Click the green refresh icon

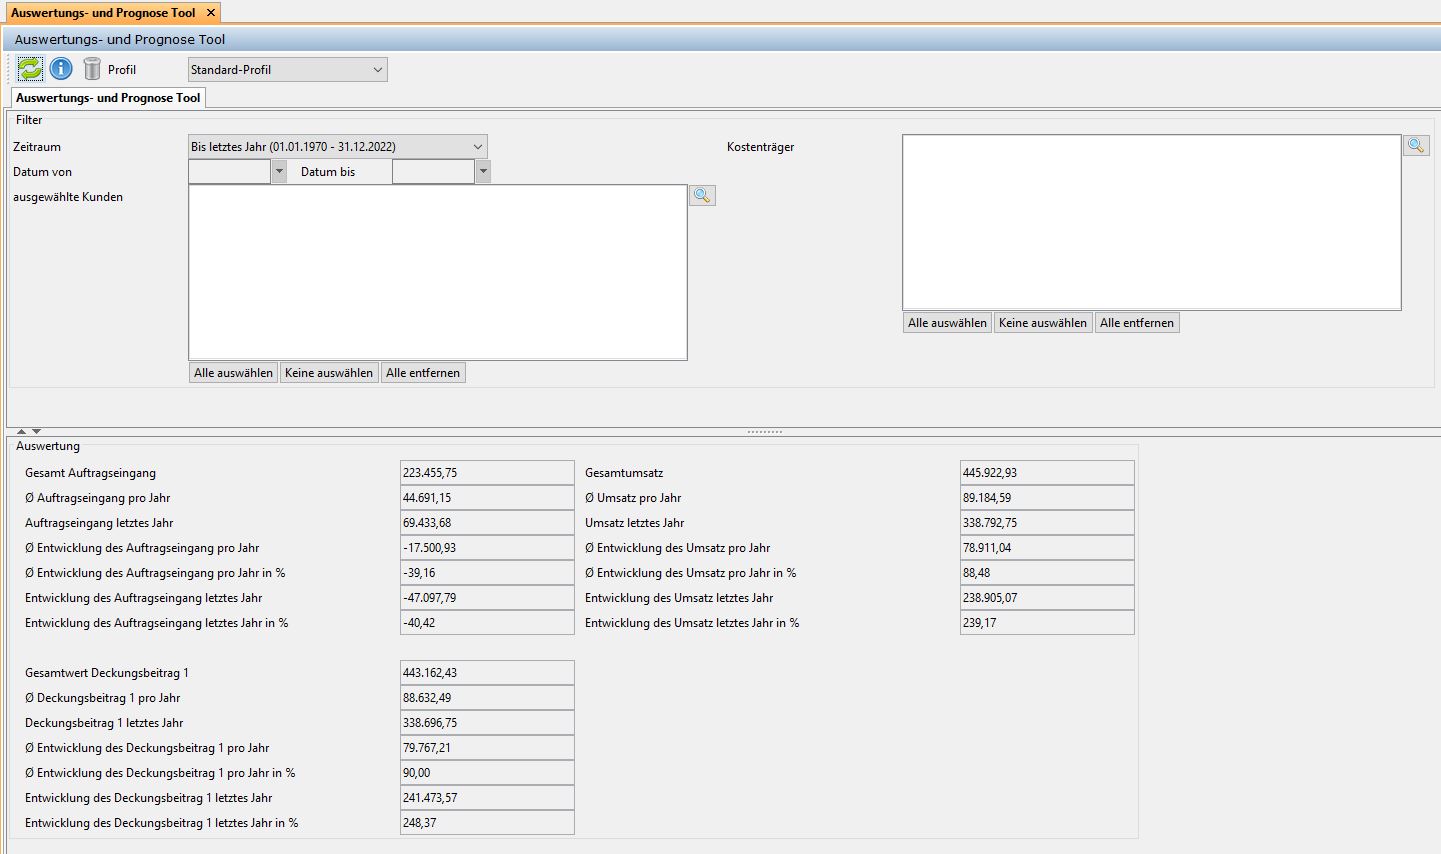(x=29, y=68)
